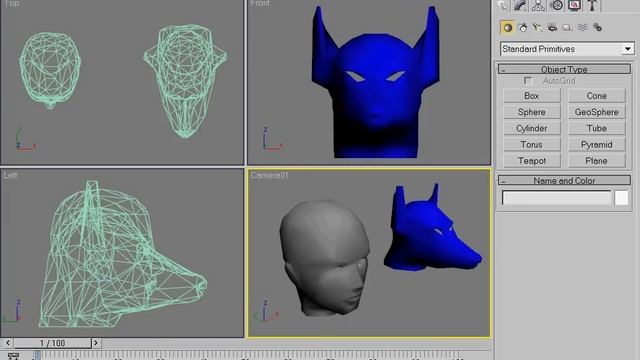Image resolution: width=640 pixels, height=360 pixels.
Task: Open the Utilities command panel tab
Action: point(592,5)
